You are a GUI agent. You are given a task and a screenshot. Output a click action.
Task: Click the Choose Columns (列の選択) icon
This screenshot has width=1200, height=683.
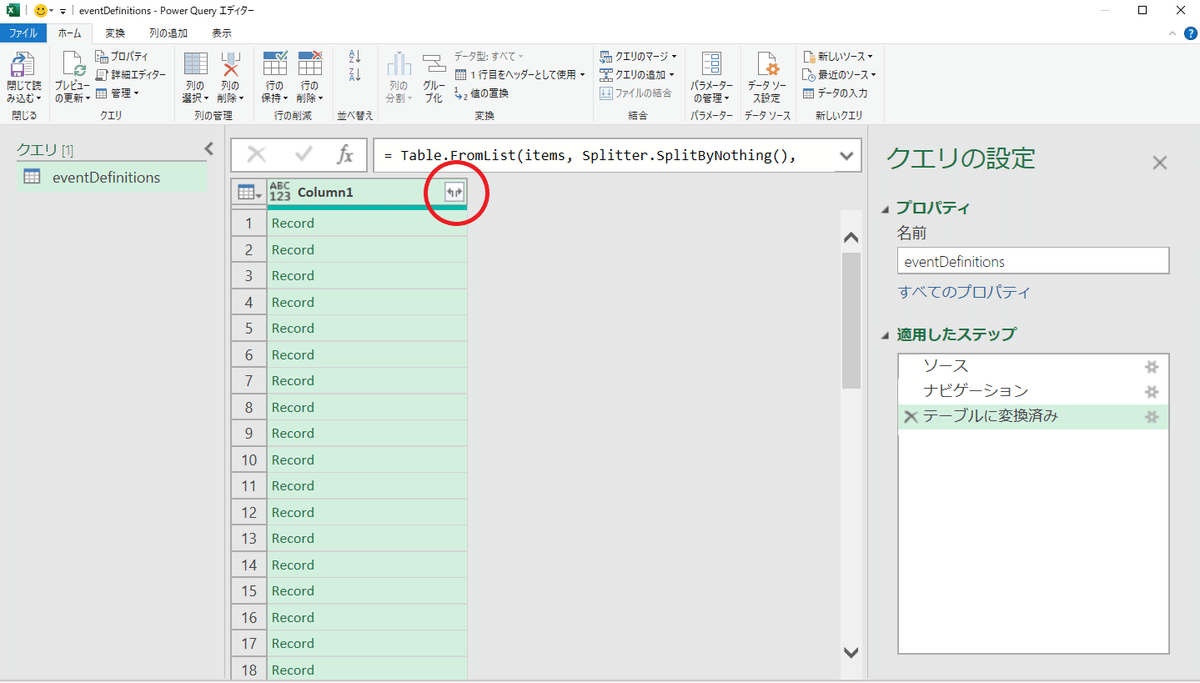(195, 64)
